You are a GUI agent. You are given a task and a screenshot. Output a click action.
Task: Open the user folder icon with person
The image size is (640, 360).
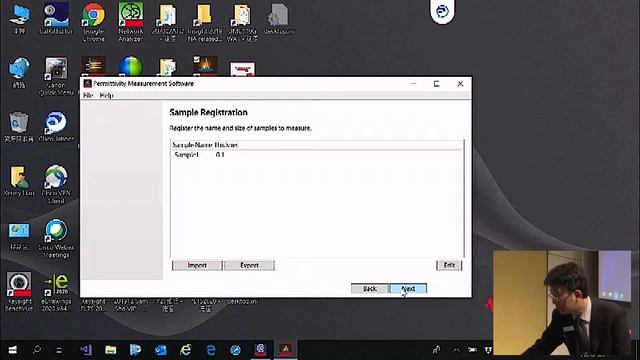pos(19,181)
